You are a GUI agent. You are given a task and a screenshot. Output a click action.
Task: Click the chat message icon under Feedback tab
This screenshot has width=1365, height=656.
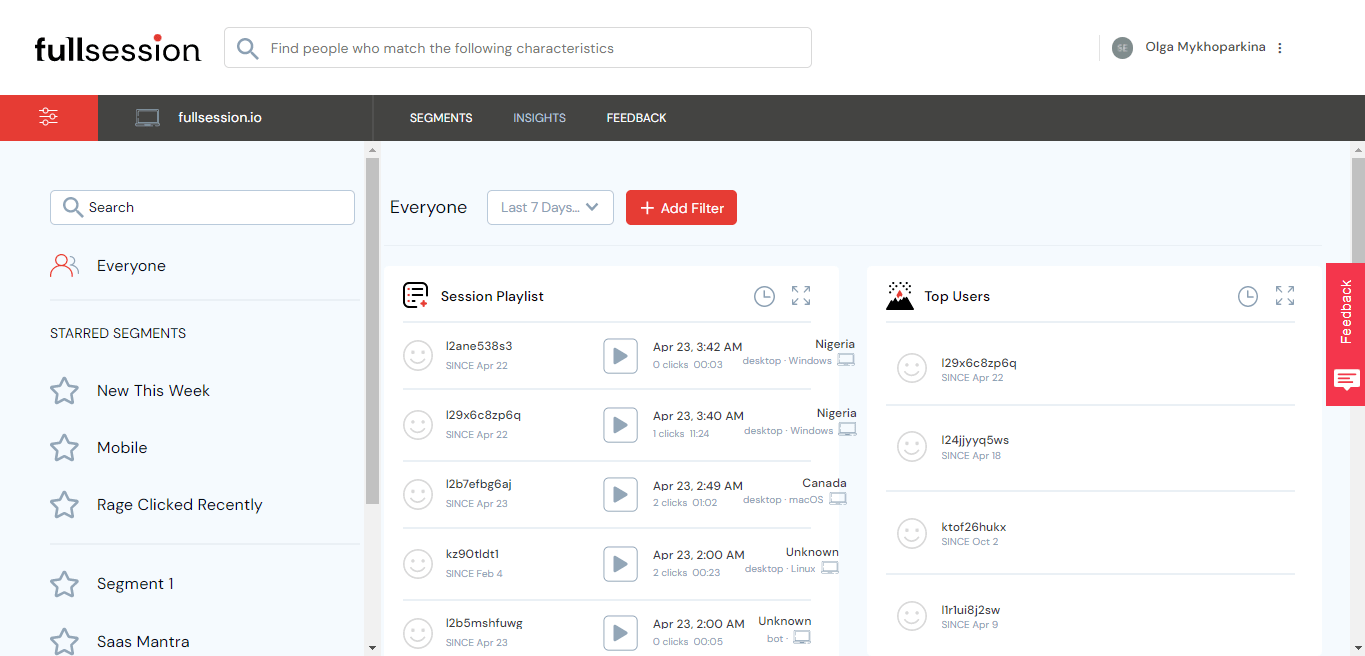click(x=1346, y=379)
